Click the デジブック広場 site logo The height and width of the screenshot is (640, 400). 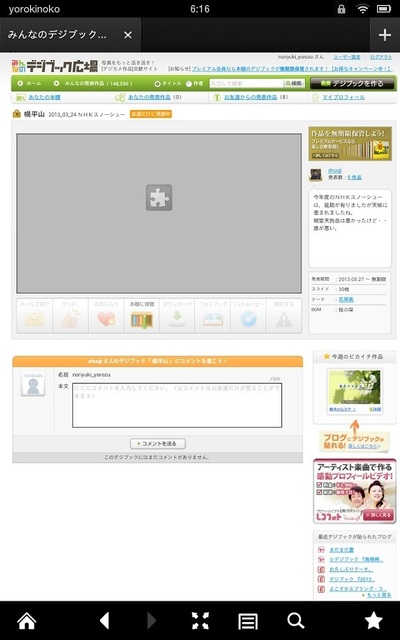point(54,66)
